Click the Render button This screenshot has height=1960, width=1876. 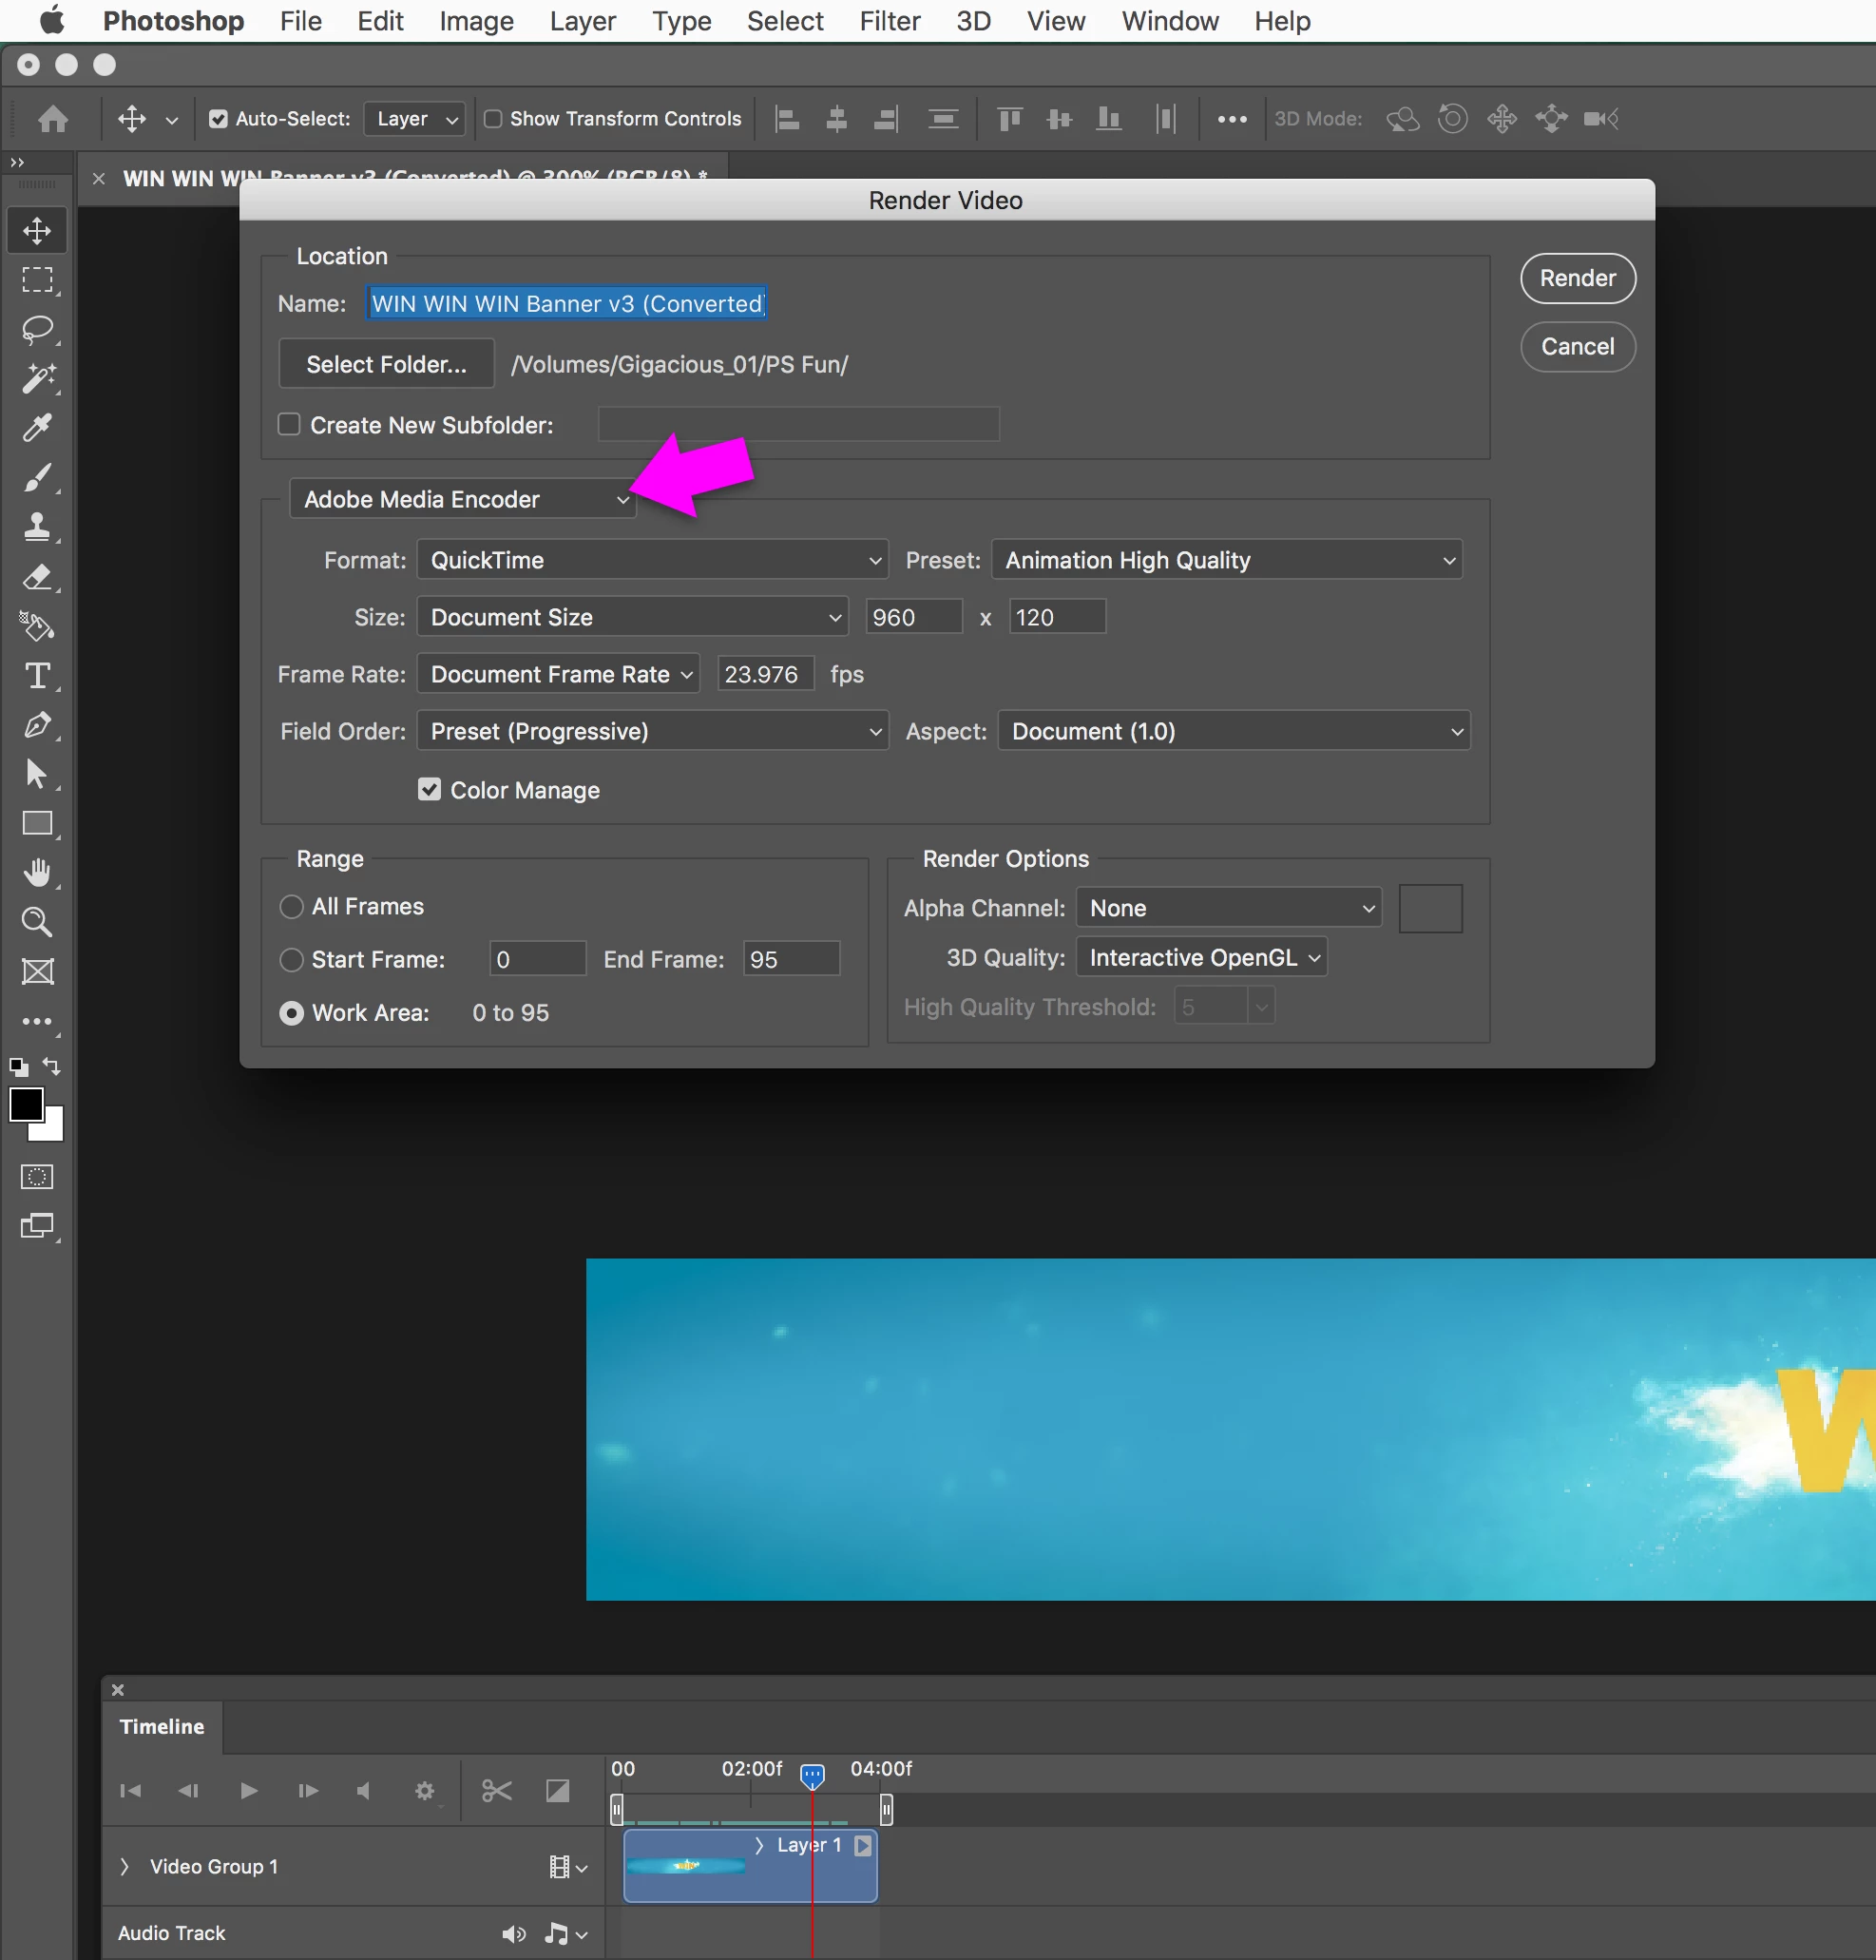click(1577, 278)
